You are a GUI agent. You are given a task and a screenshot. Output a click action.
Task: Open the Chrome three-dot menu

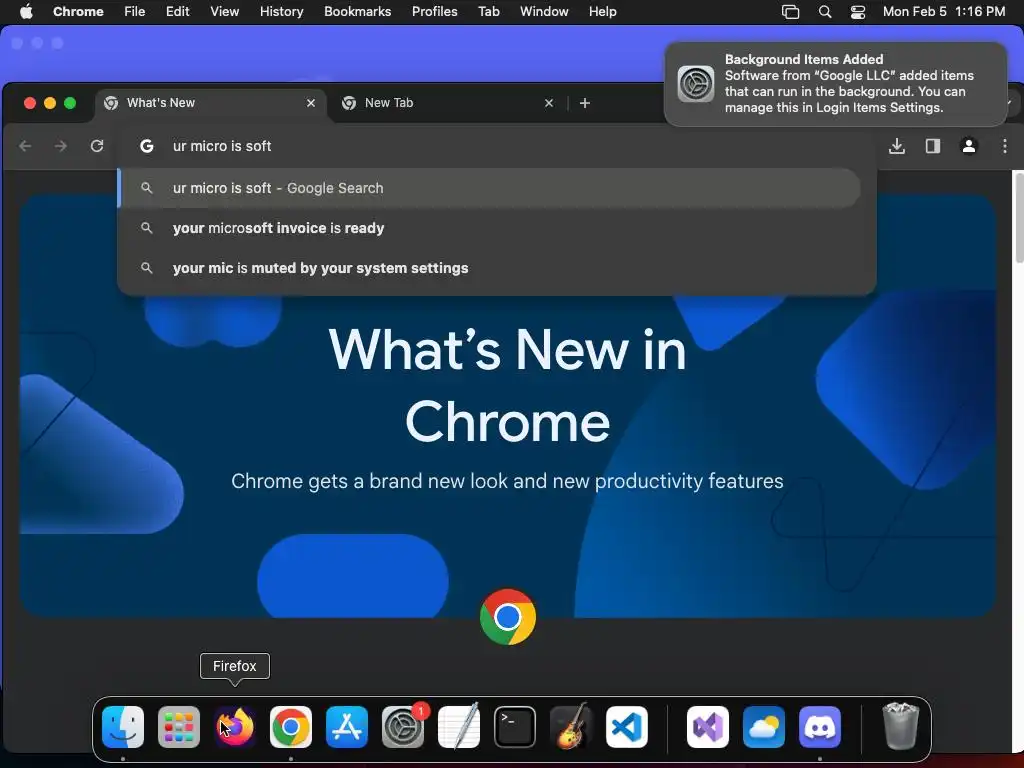[1004, 146]
